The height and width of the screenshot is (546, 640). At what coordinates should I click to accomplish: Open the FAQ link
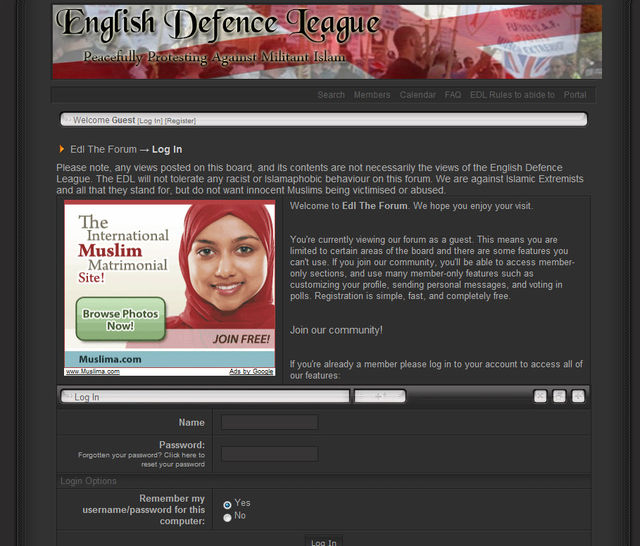coord(453,95)
